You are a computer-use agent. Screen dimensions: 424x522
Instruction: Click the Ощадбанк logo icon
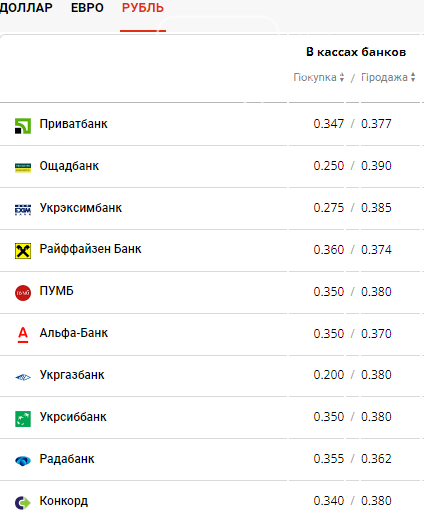click(x=23, y=168)
